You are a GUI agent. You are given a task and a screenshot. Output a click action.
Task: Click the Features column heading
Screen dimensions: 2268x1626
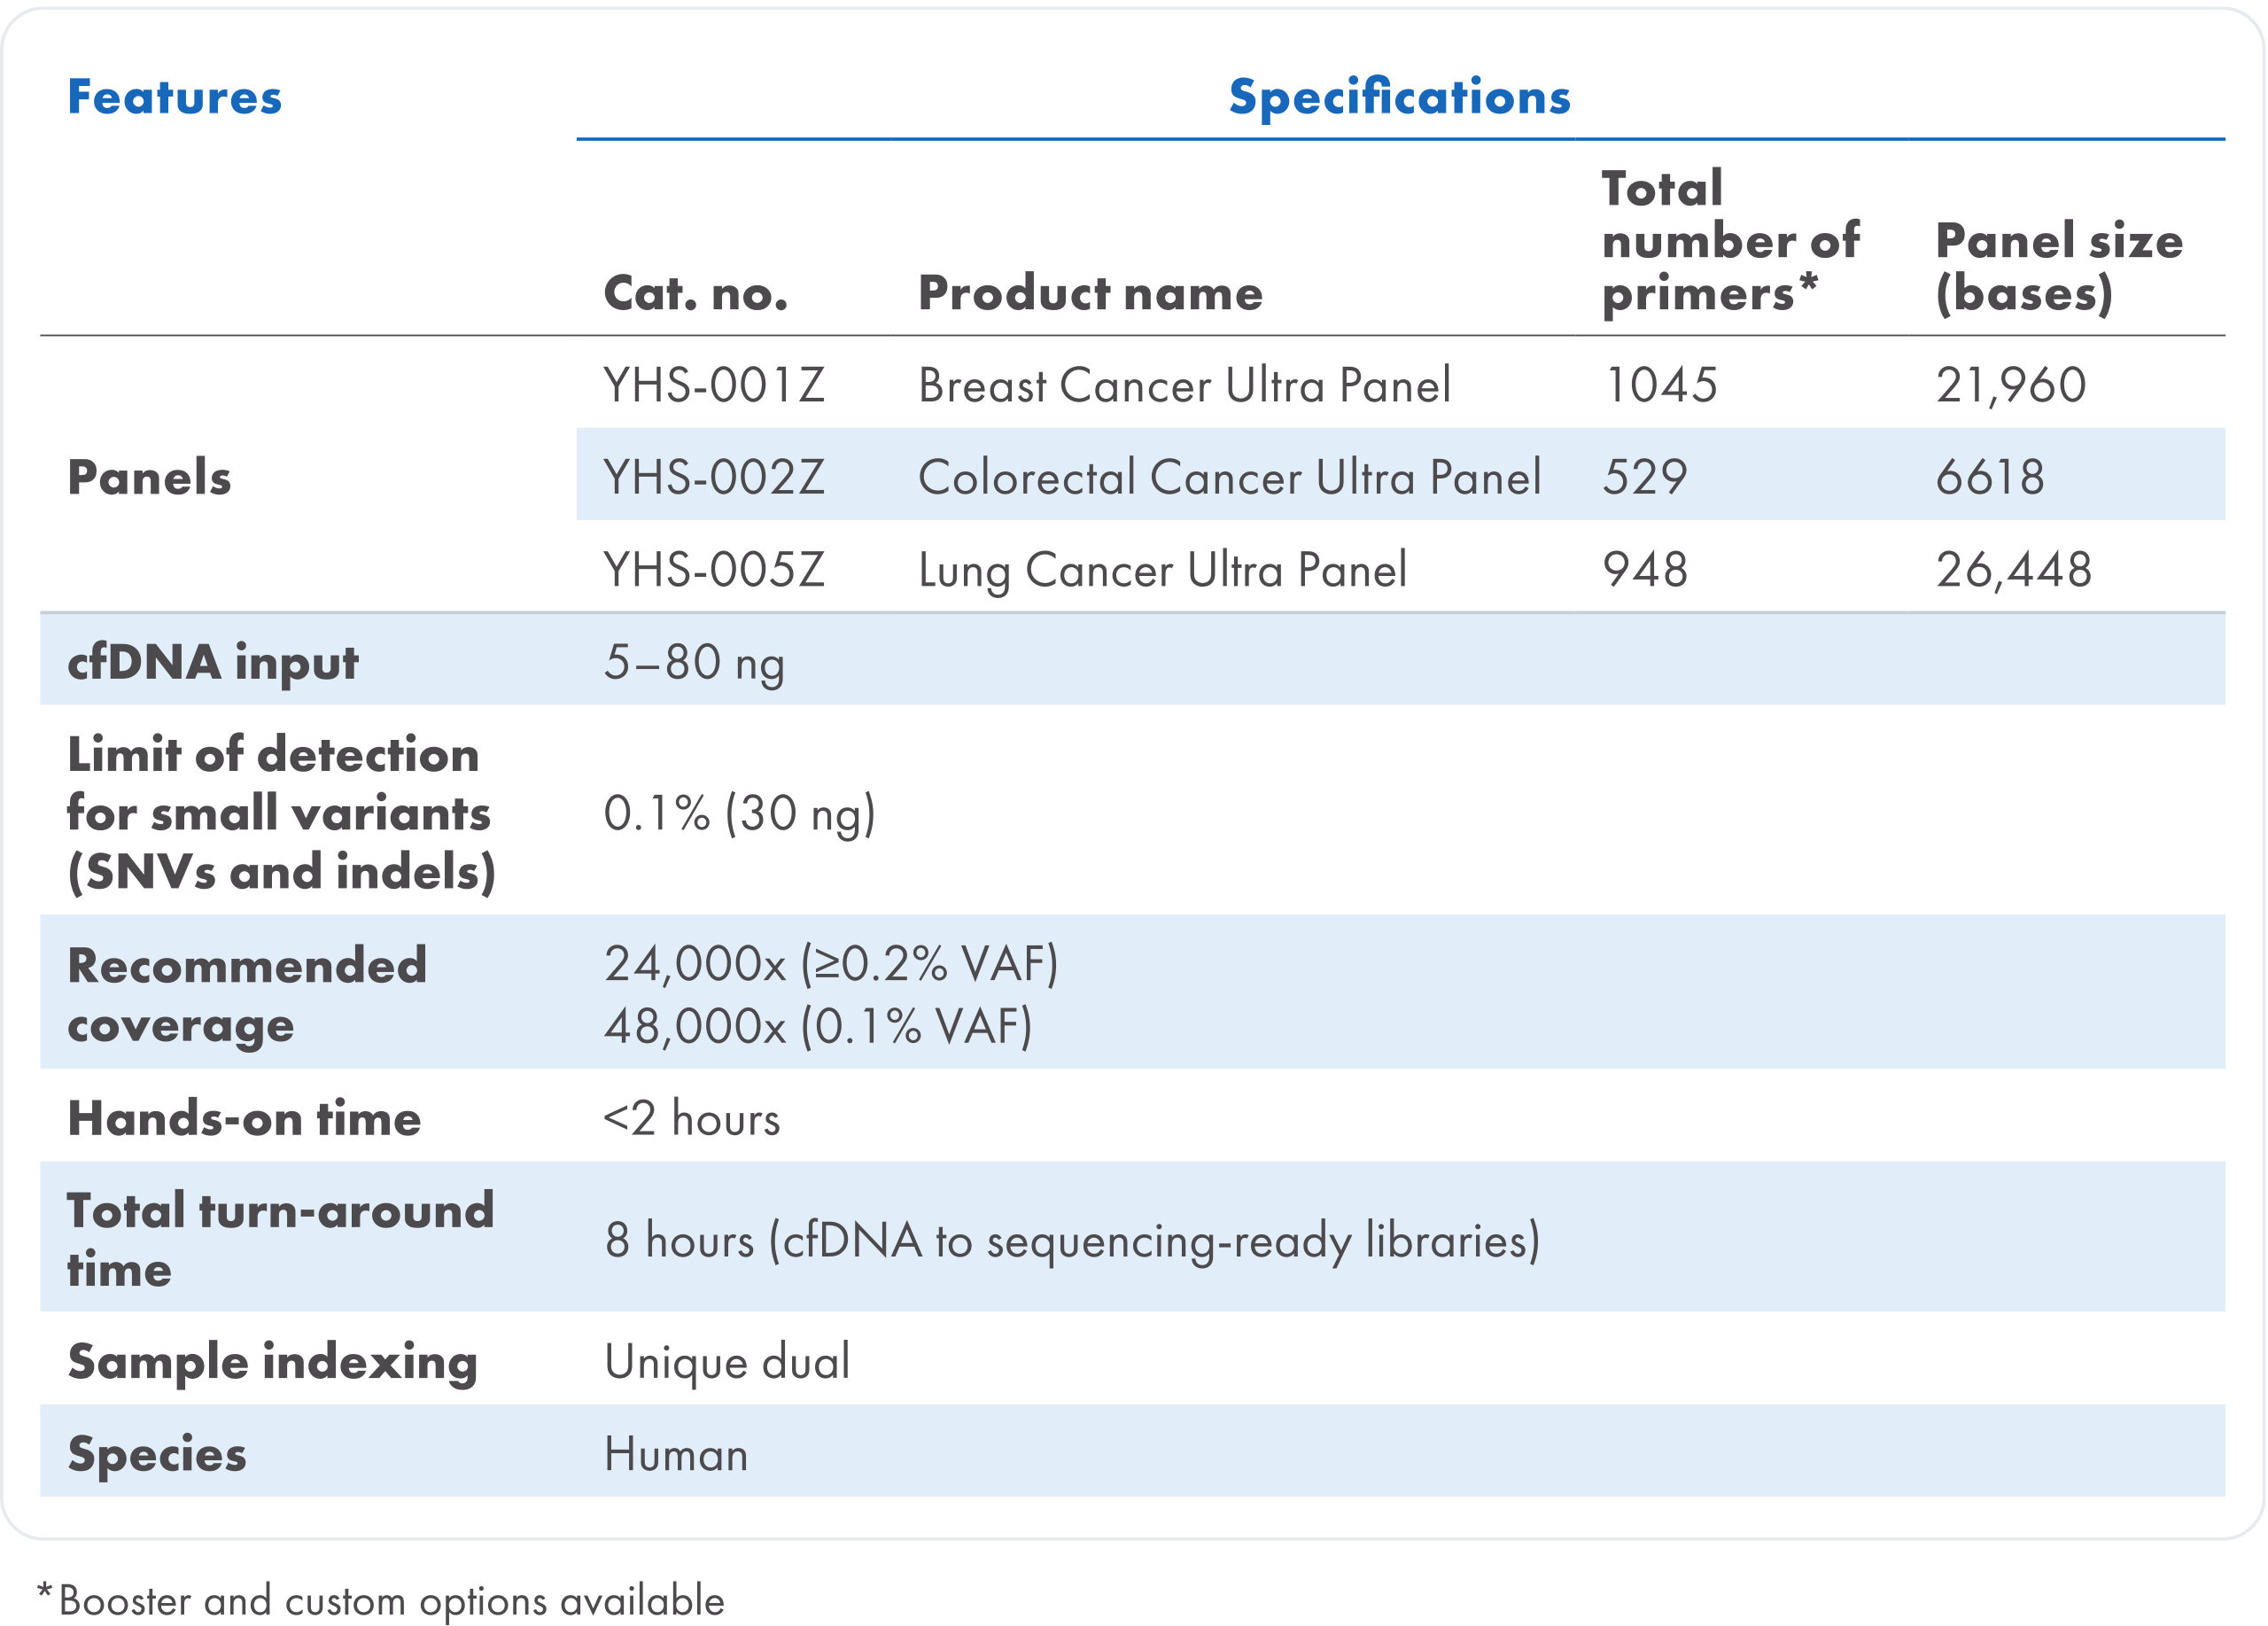175,97
